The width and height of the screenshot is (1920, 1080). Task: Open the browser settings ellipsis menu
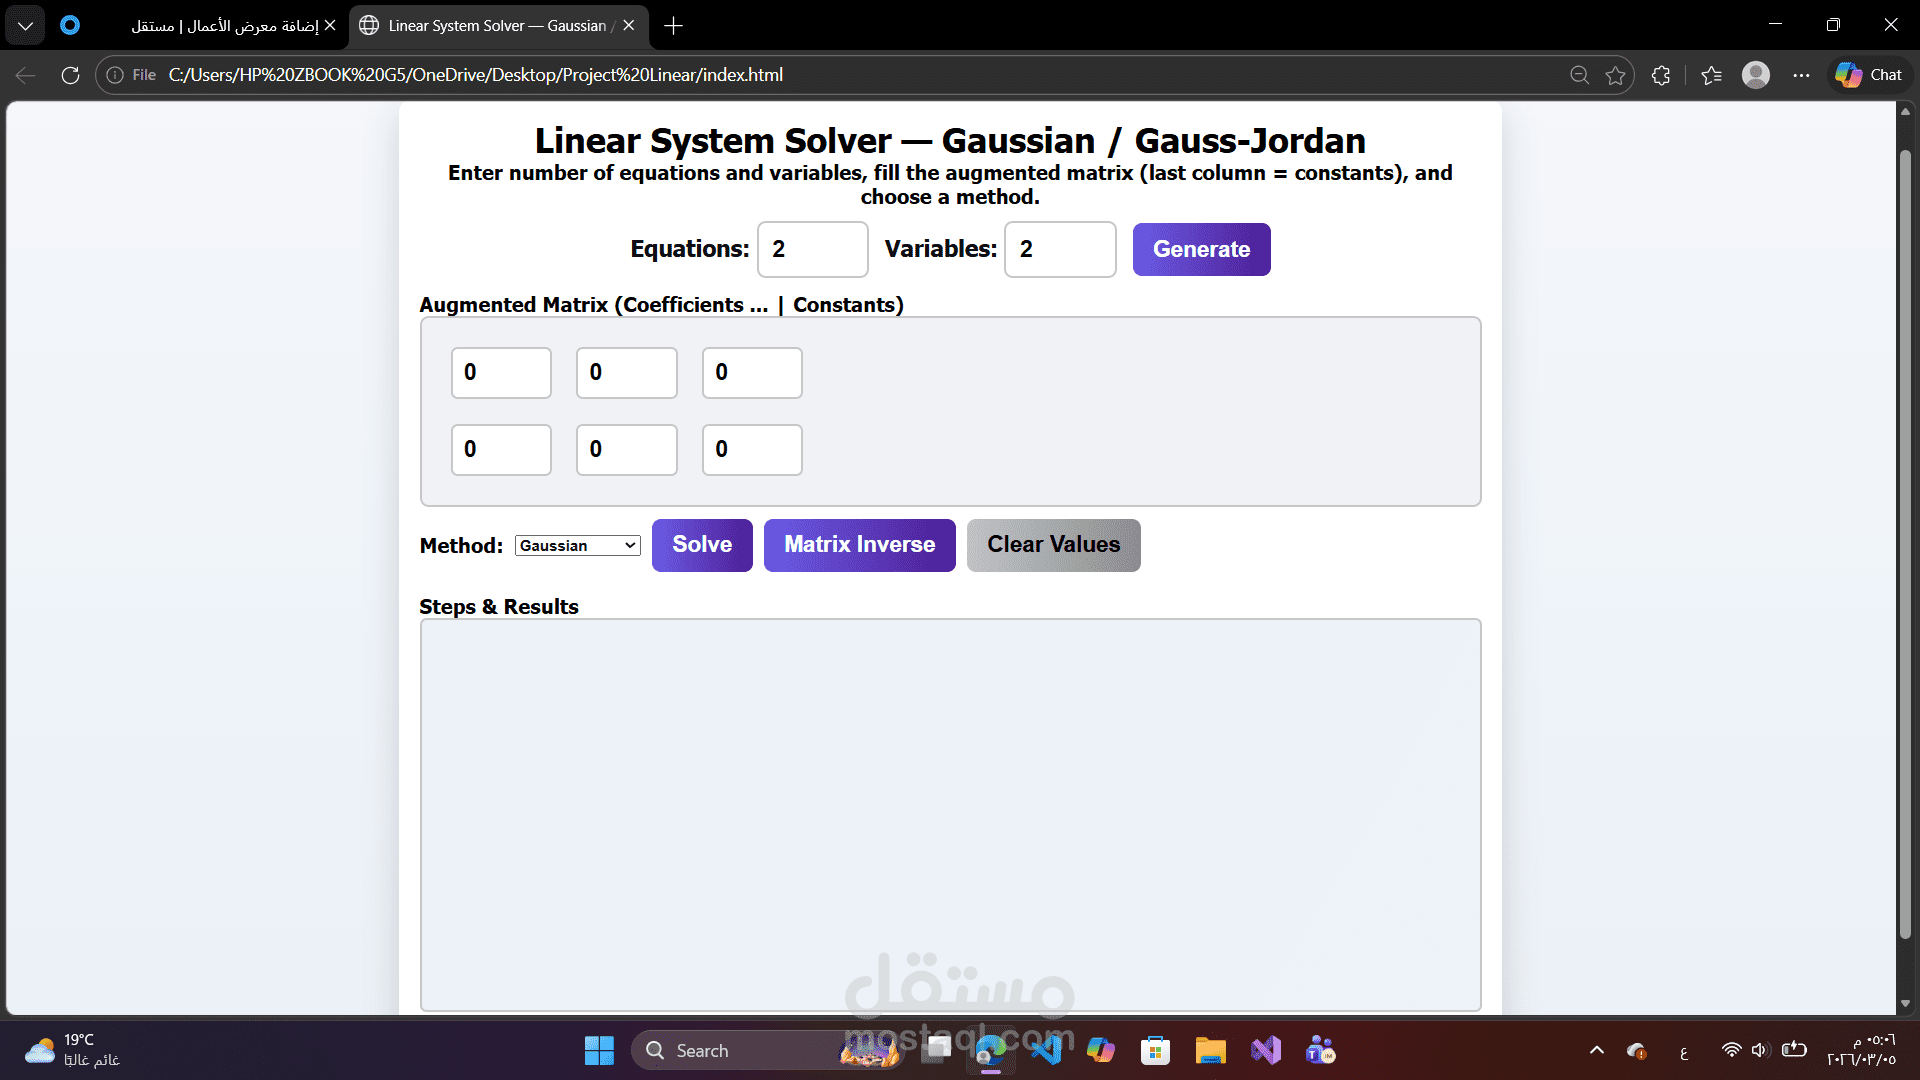[1802, 75]
